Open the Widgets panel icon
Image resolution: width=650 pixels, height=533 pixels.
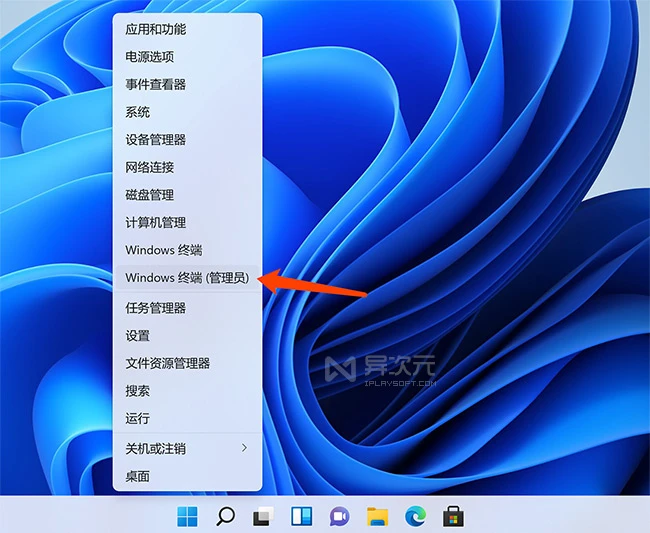pos(302,516)
